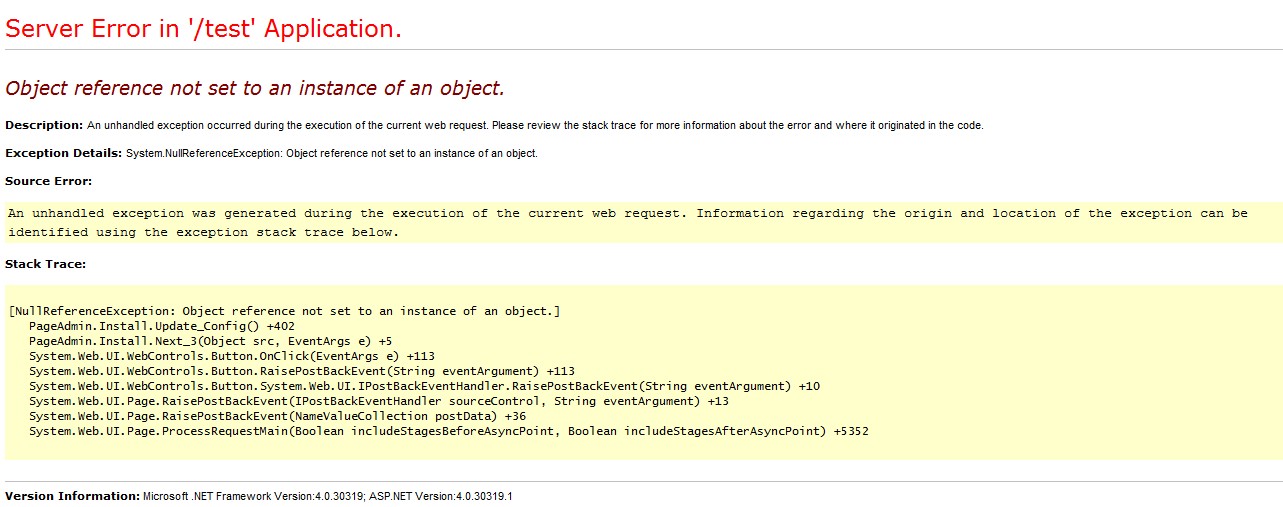Click the bold 'Description:' label
Screen dimensions: 1283x507
click(x=44, y=125)
